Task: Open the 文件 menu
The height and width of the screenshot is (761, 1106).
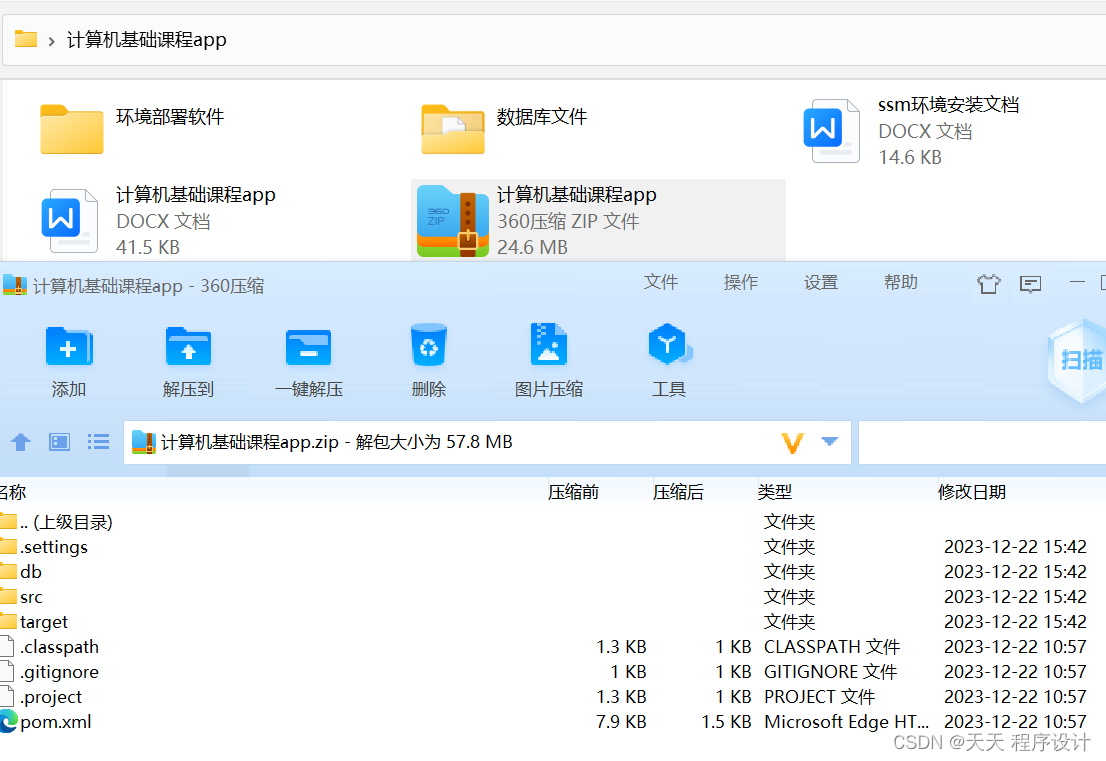Action: coord(660,282)
